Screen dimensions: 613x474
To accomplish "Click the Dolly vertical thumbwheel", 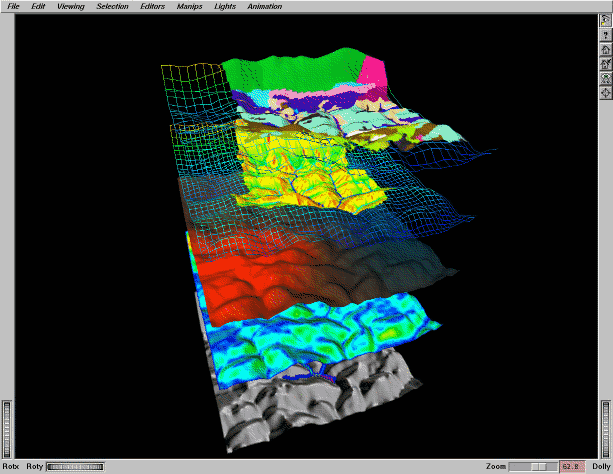I will (x=605, y=427).
